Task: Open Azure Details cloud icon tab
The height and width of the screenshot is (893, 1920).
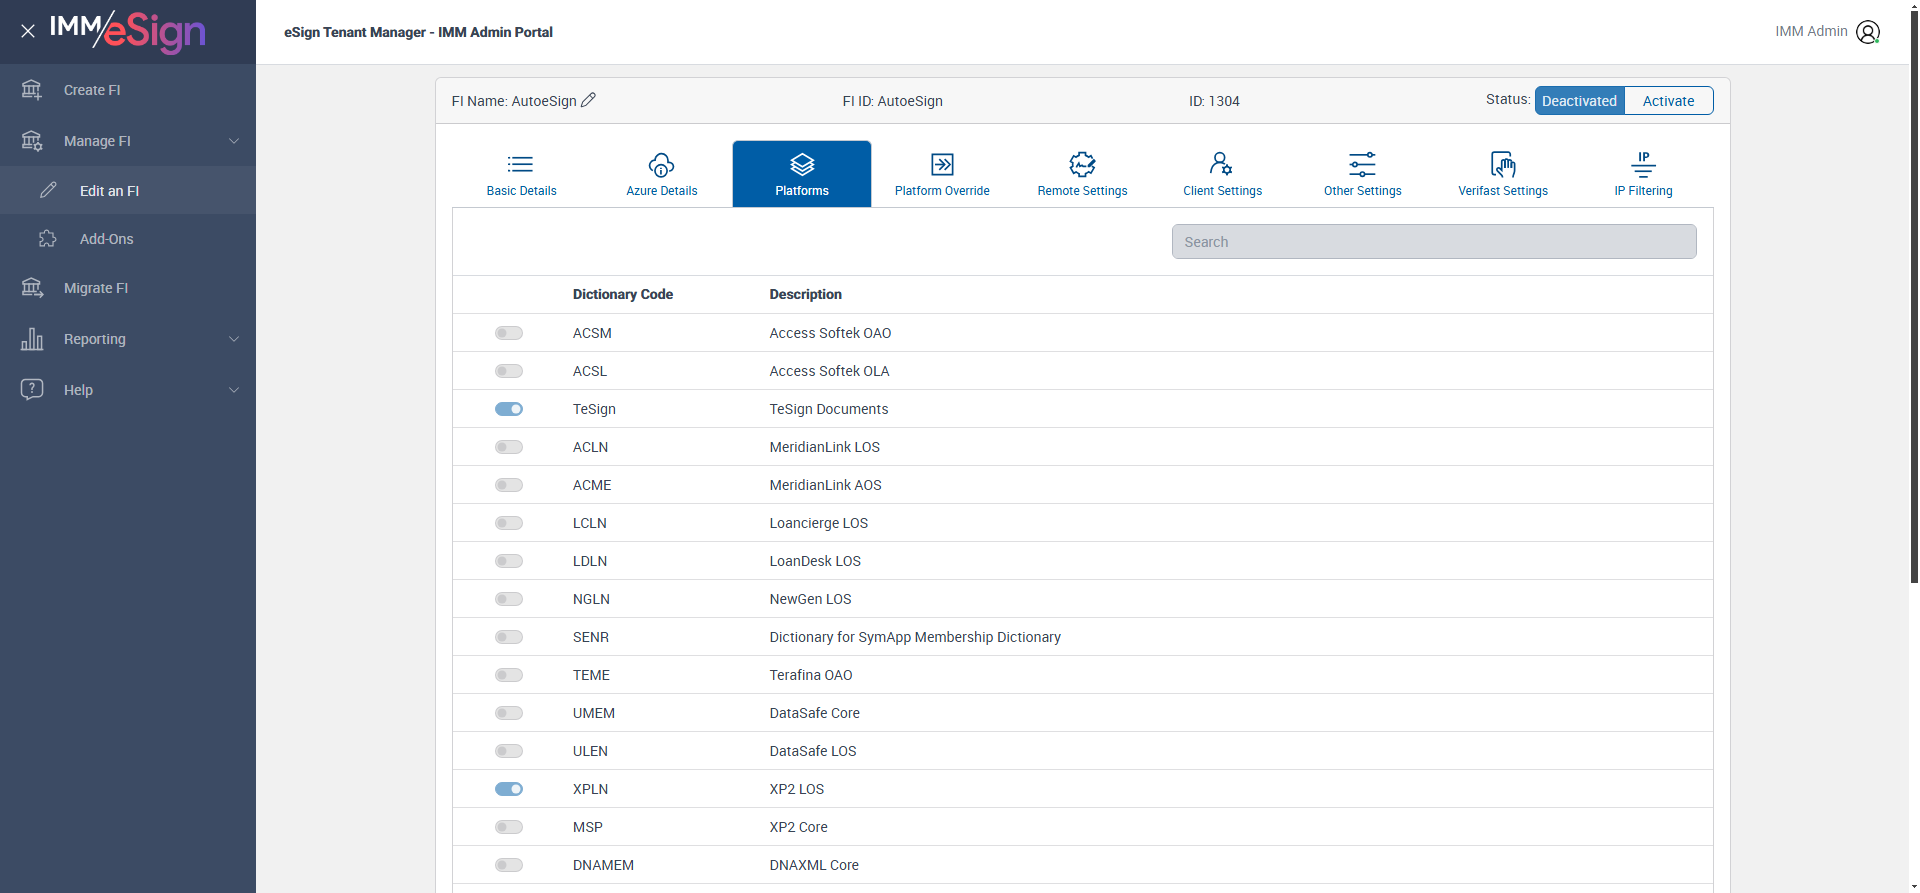Action: (x=661, y=165)
